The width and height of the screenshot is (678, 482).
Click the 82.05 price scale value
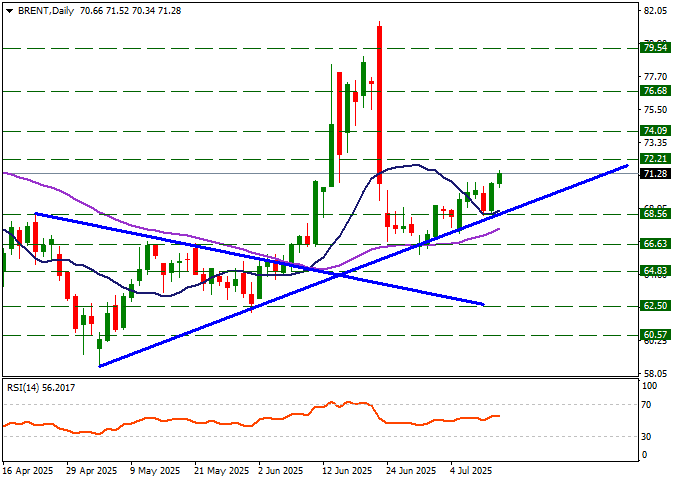coord(656,11)
